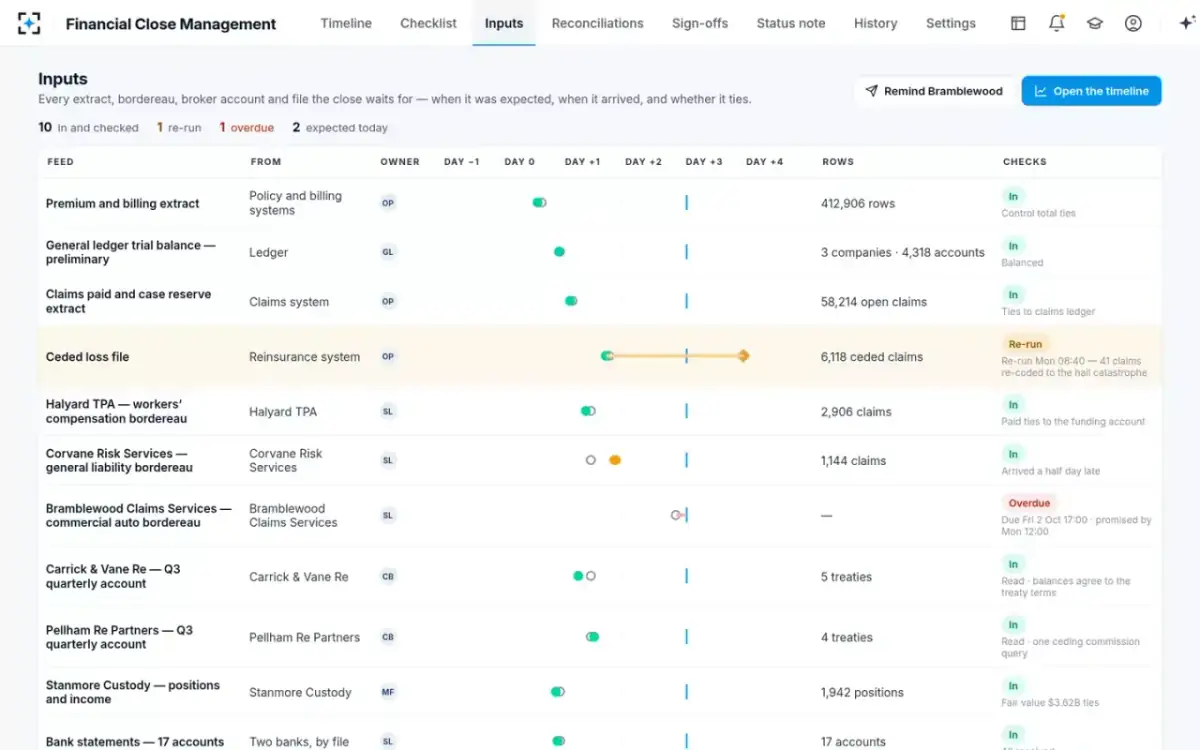The height and width of the screenshot is (750, 1200).
Task: Click the "5 treaties" cell
Action: [846, 577]
